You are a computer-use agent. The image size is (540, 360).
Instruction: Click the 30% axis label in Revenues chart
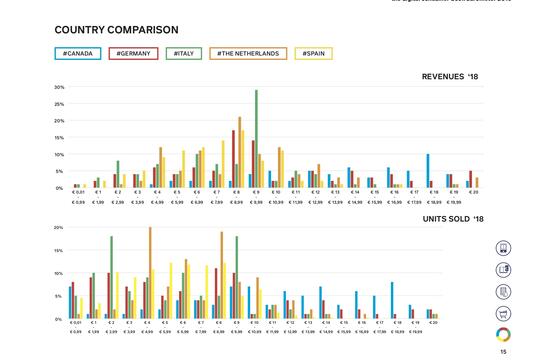click(59, 87)
